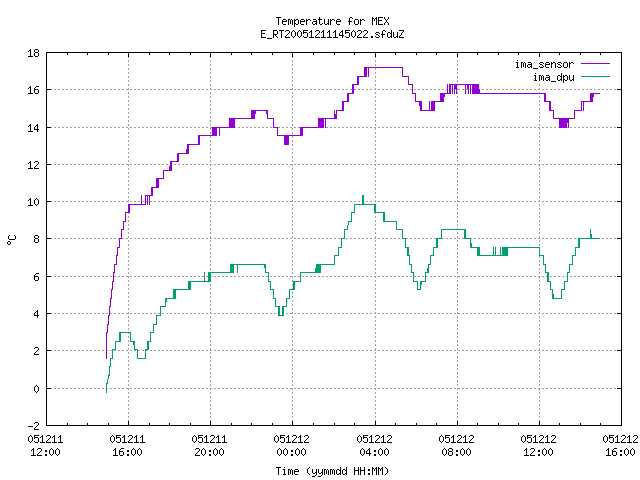
Task: Click the y-axis label '-2'
Action: point(33,426)
